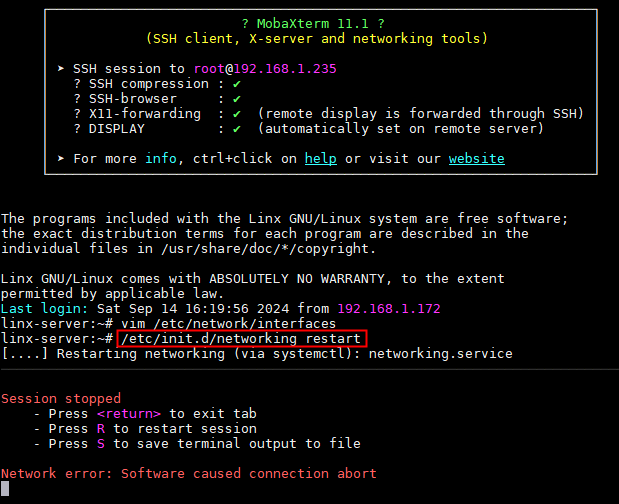Viewport: 619px width, 504px height.
Task: Open the 'help' link in the banner
Action: tap(321, 159)
